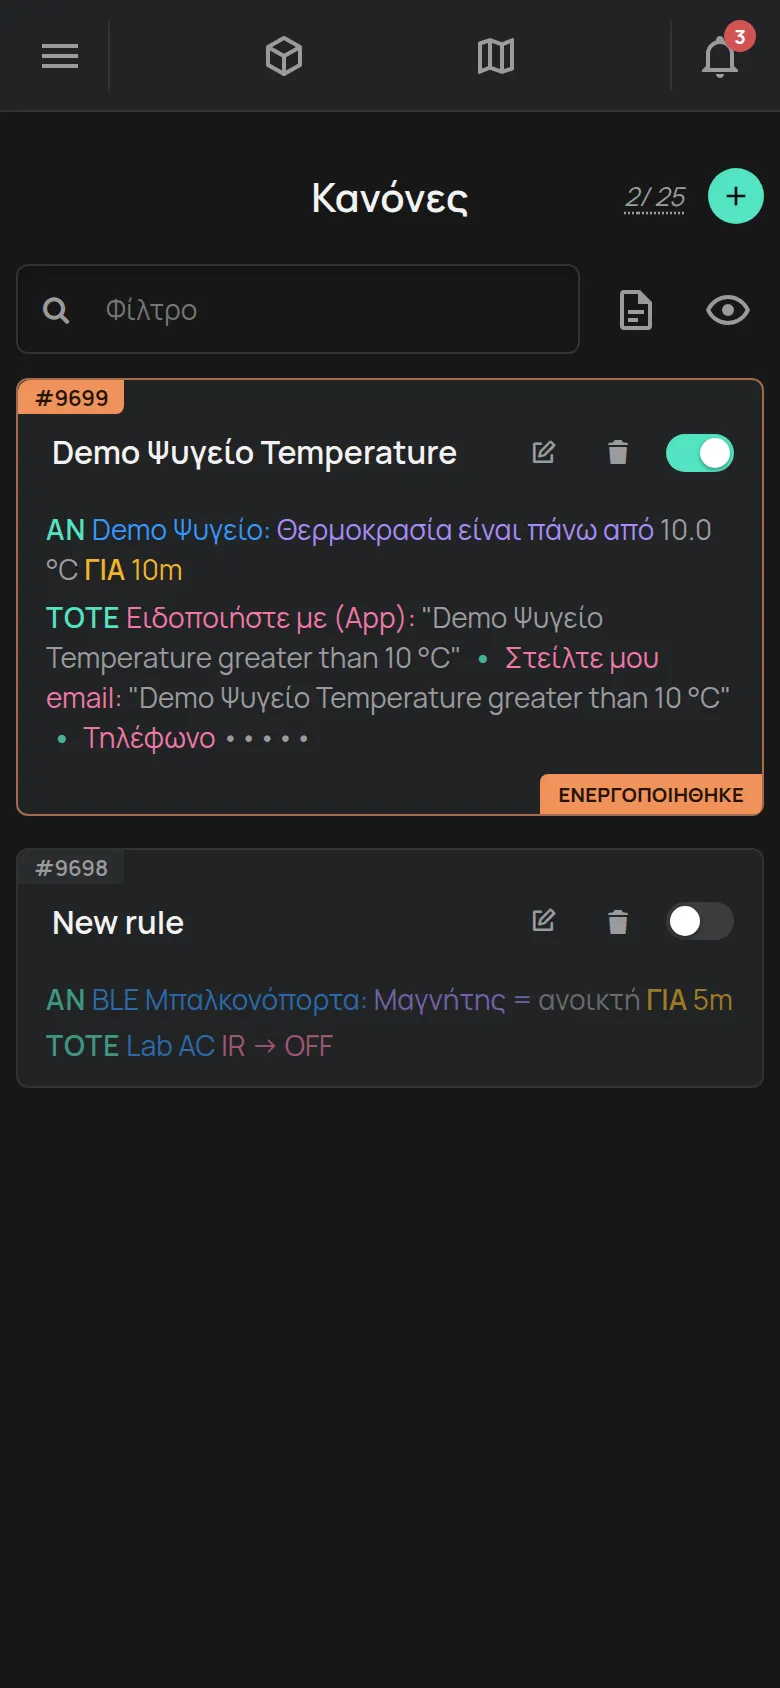Select the #9699 rule tag
This screenshot has height=1688, width=780.
[x=71, y=398]
